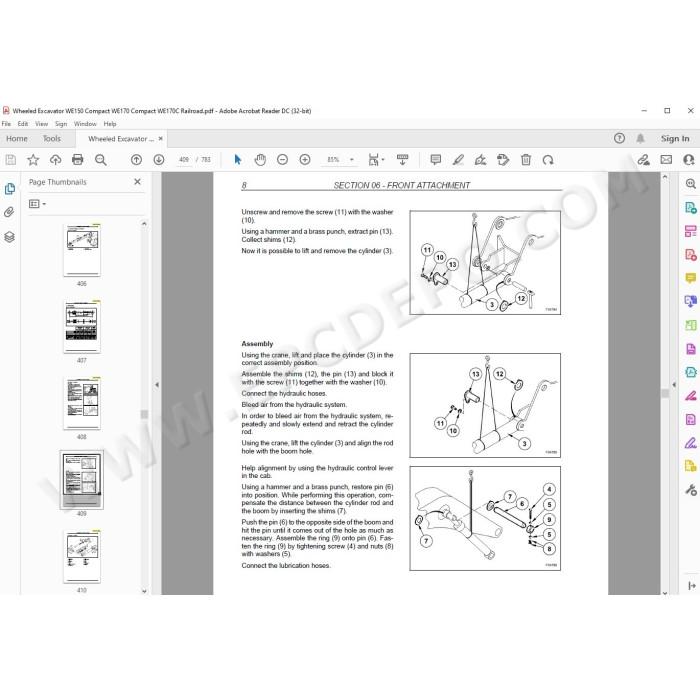700x700 pixels.
Task: Open More Tools wrench icon
Action: [691, 490]
